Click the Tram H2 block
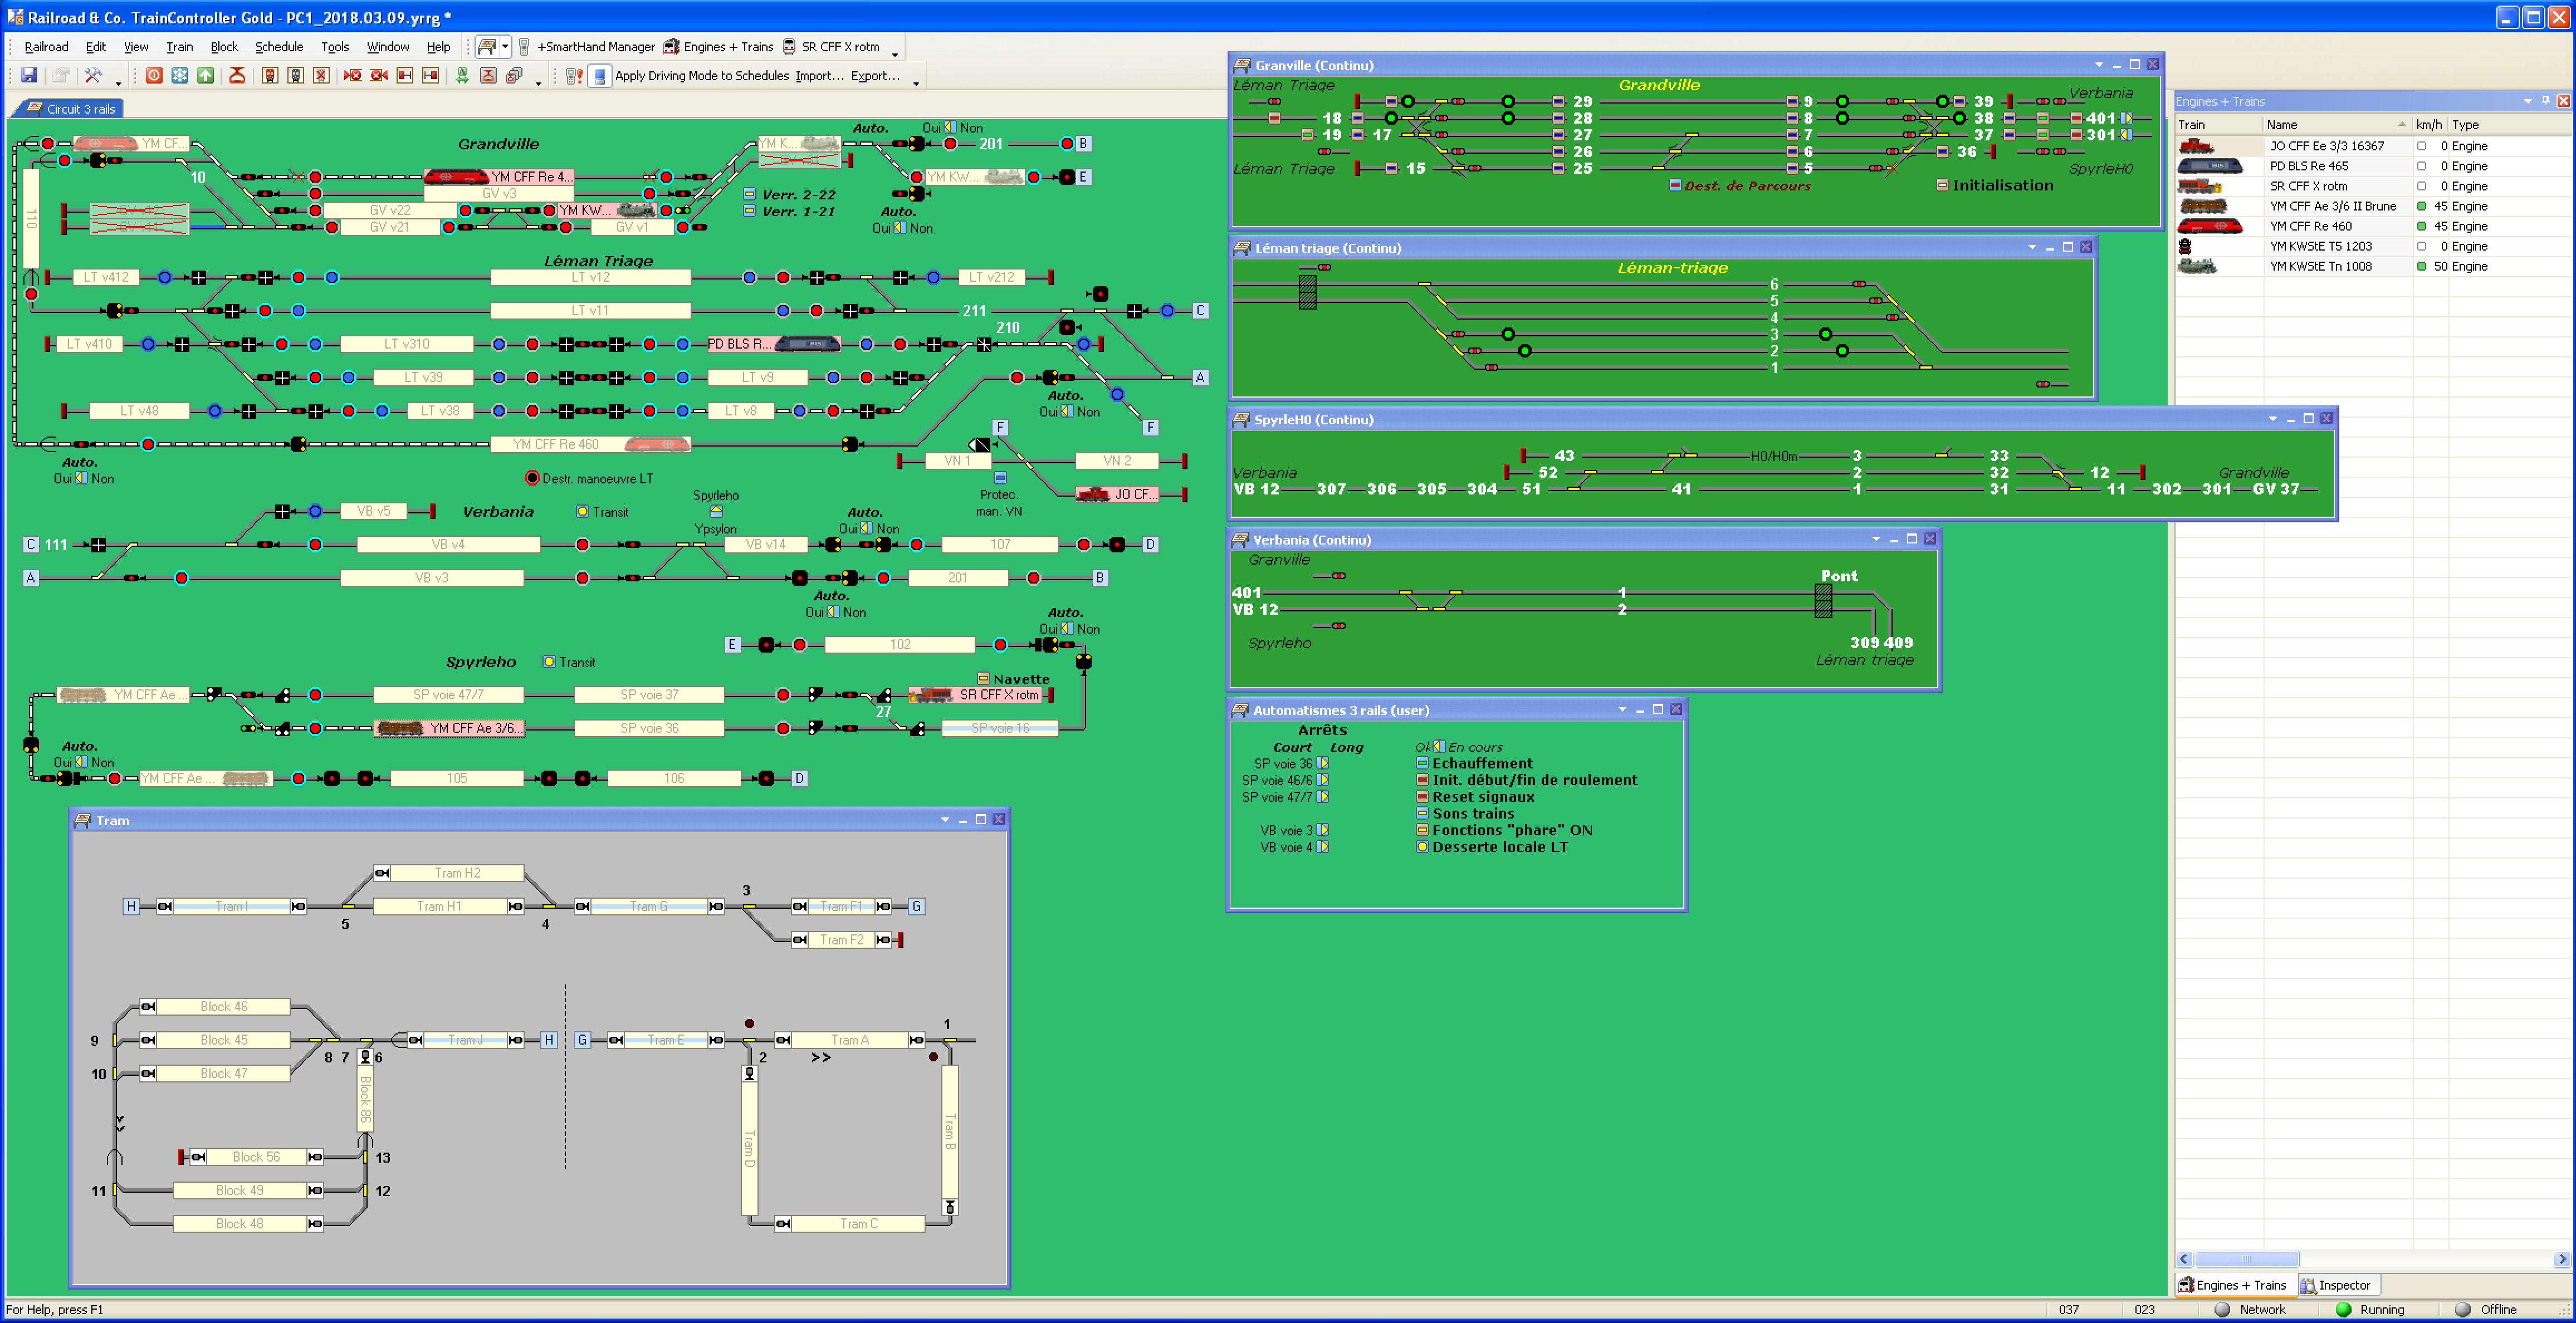 457,873
